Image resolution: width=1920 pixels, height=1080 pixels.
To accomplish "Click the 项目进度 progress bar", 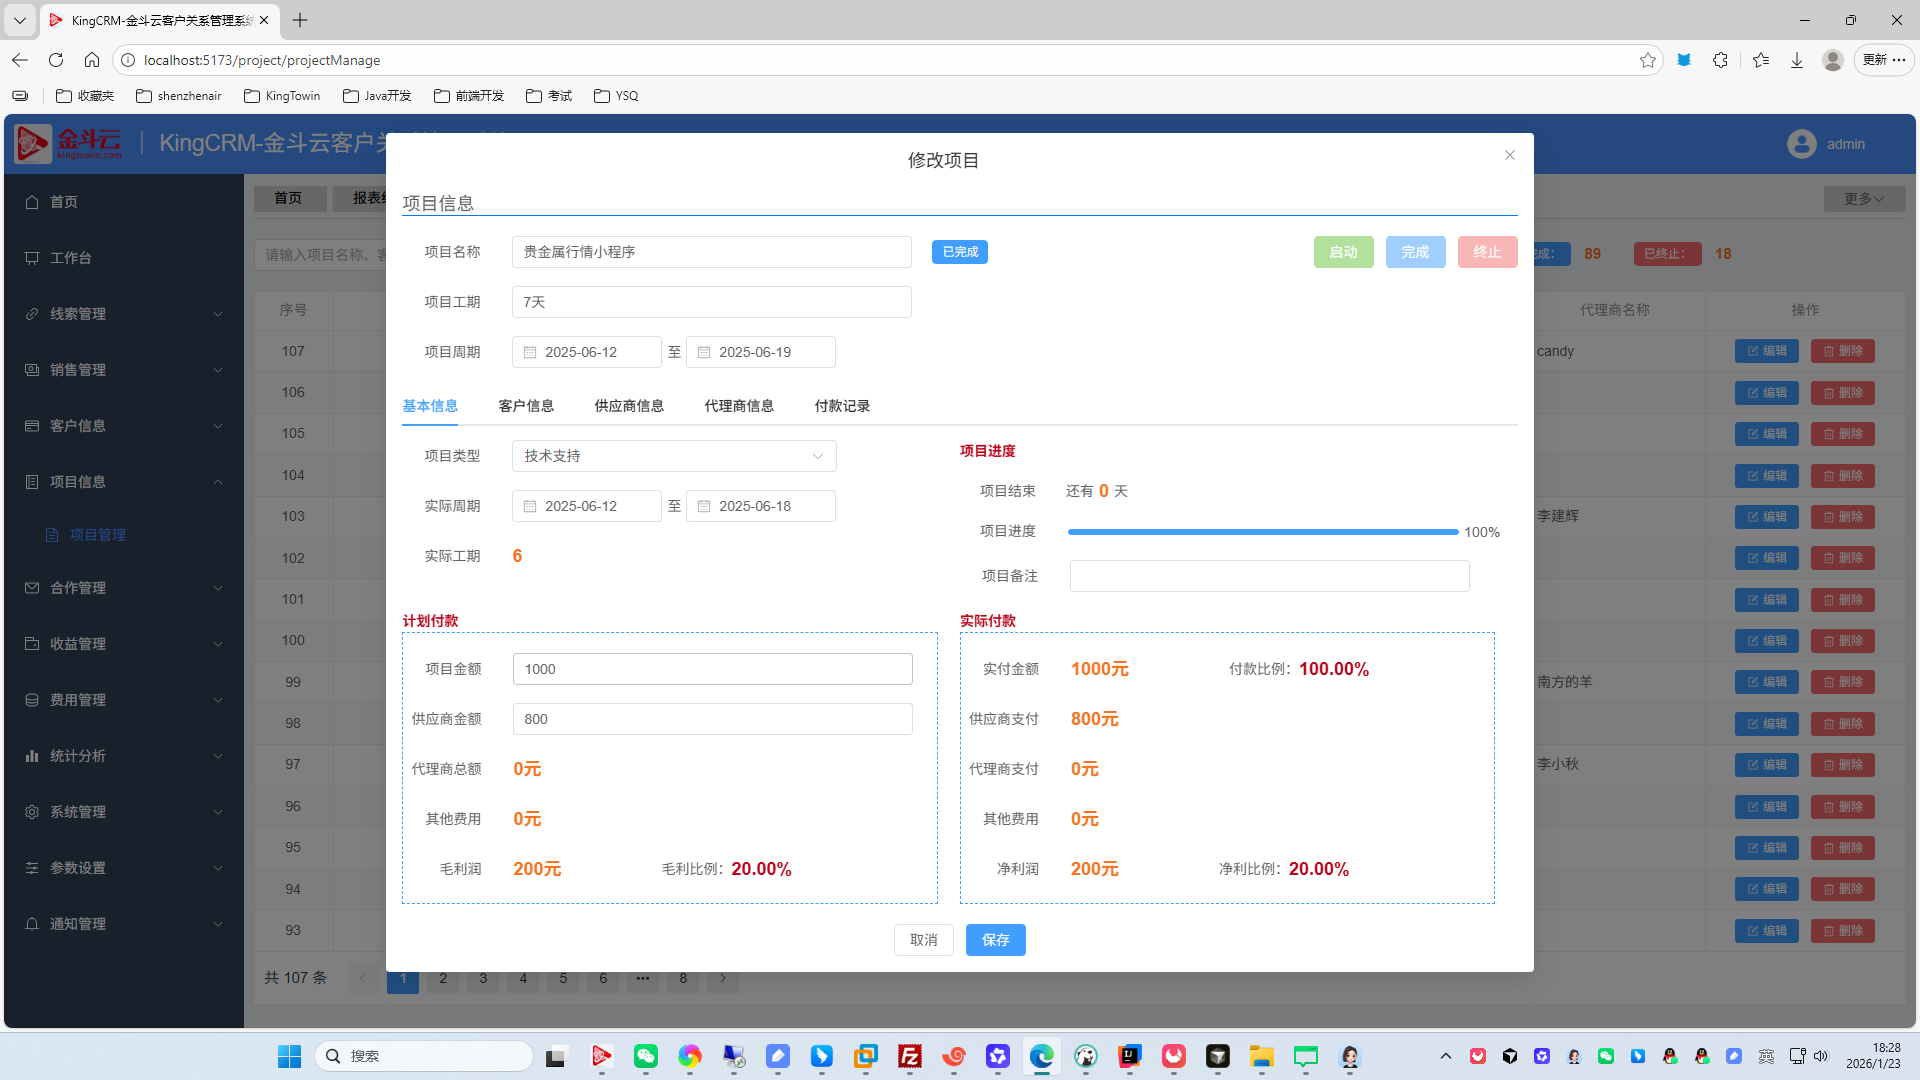I will (1262, 532).
